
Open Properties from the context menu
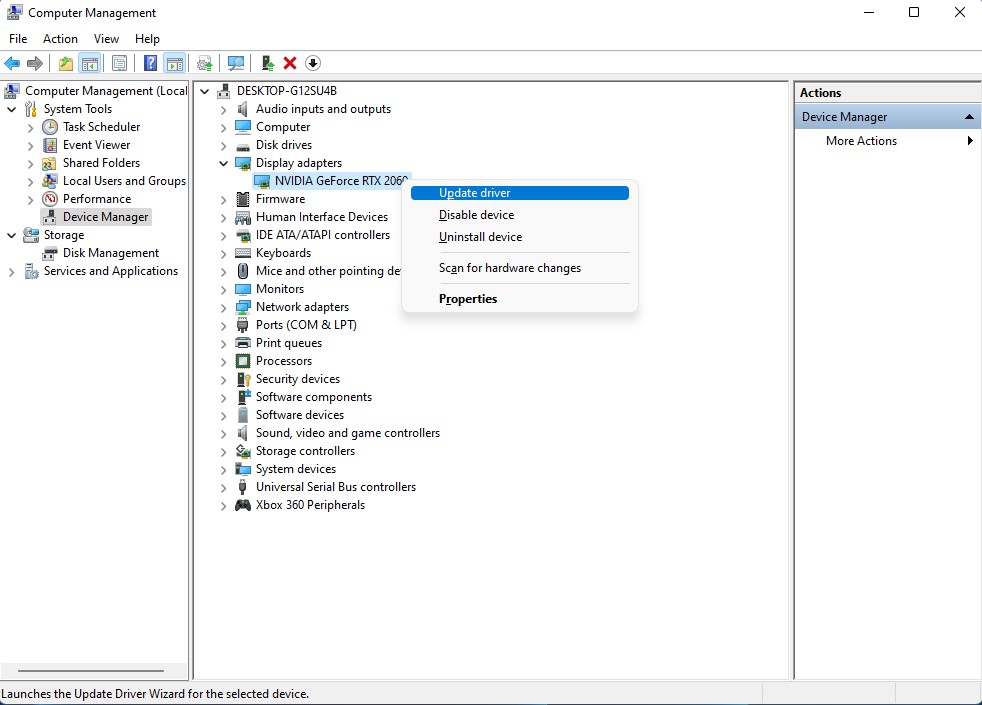[x=520, y=299]
